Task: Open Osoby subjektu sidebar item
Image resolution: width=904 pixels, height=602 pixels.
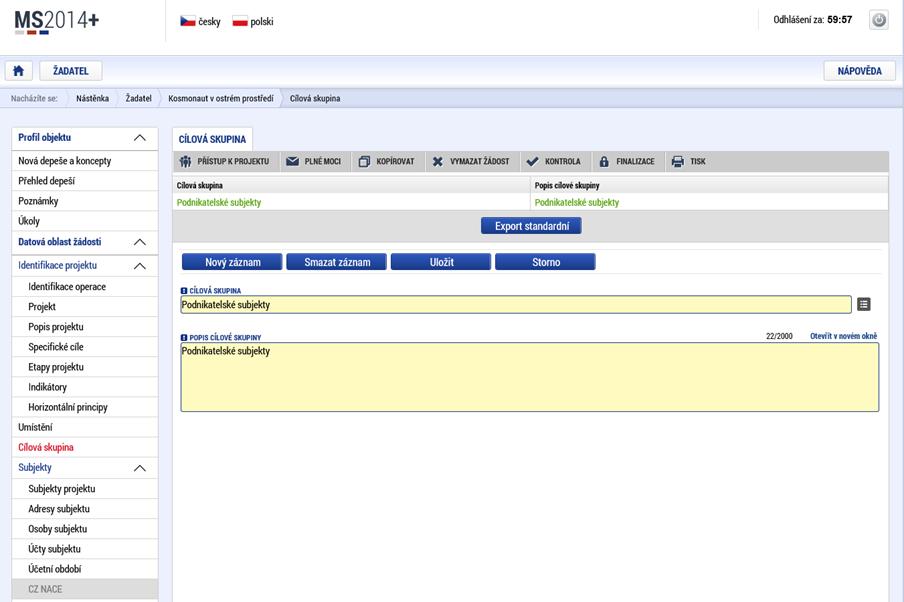Action: coord(85,529)
